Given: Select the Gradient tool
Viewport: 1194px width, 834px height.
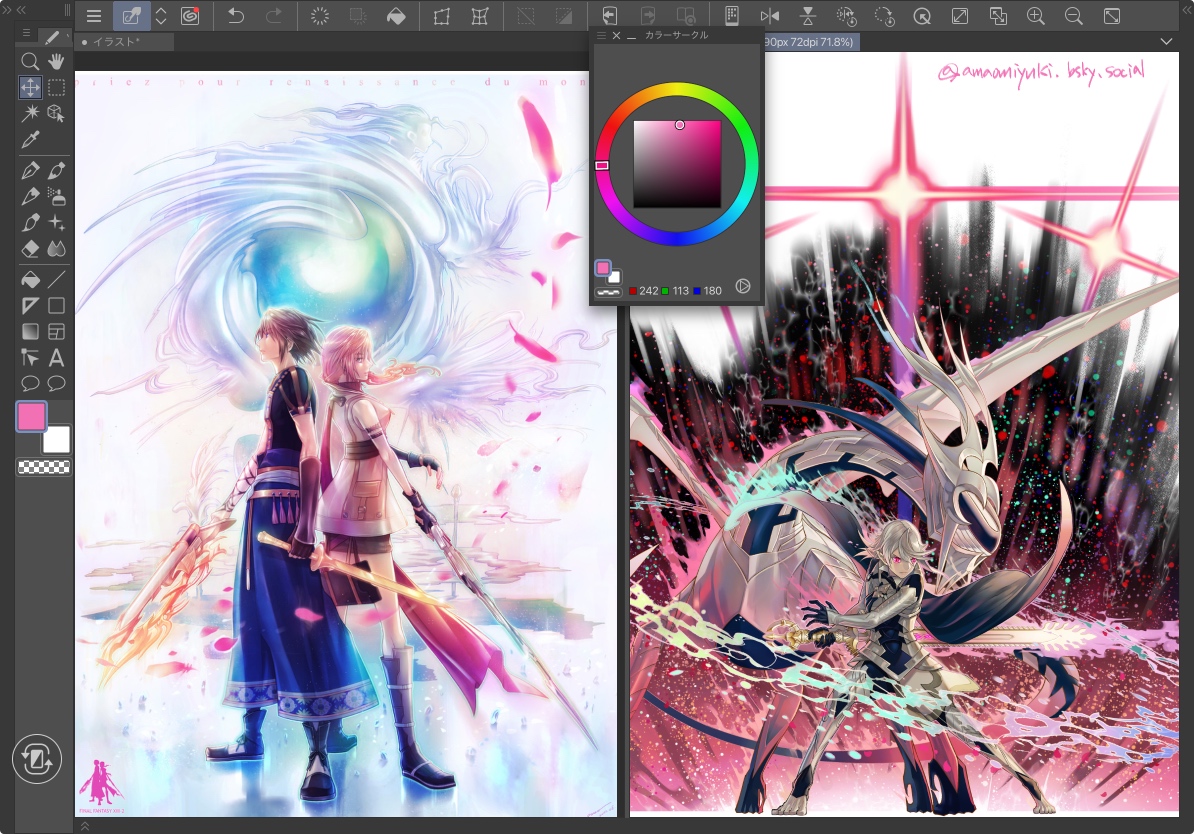Looking at the screenshot, I should pos(30,331).
